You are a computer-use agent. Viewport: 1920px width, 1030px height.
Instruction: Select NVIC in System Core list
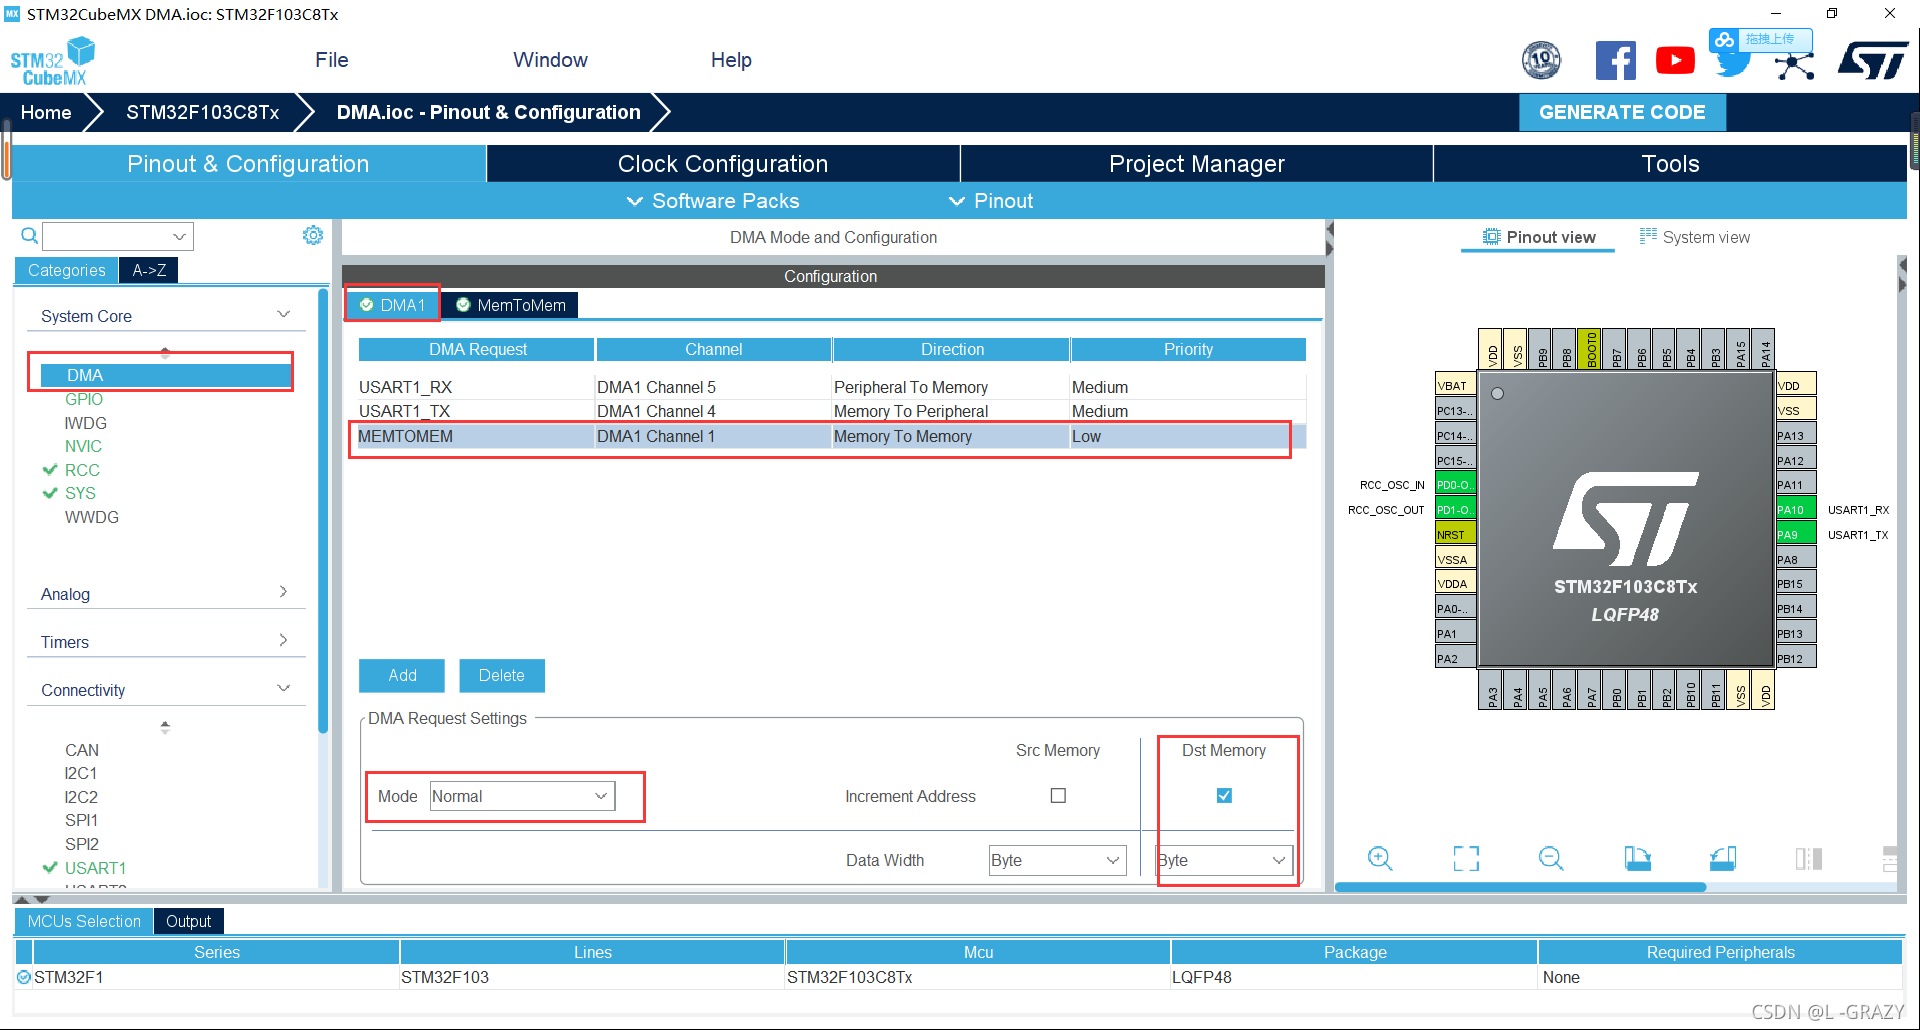83,446
